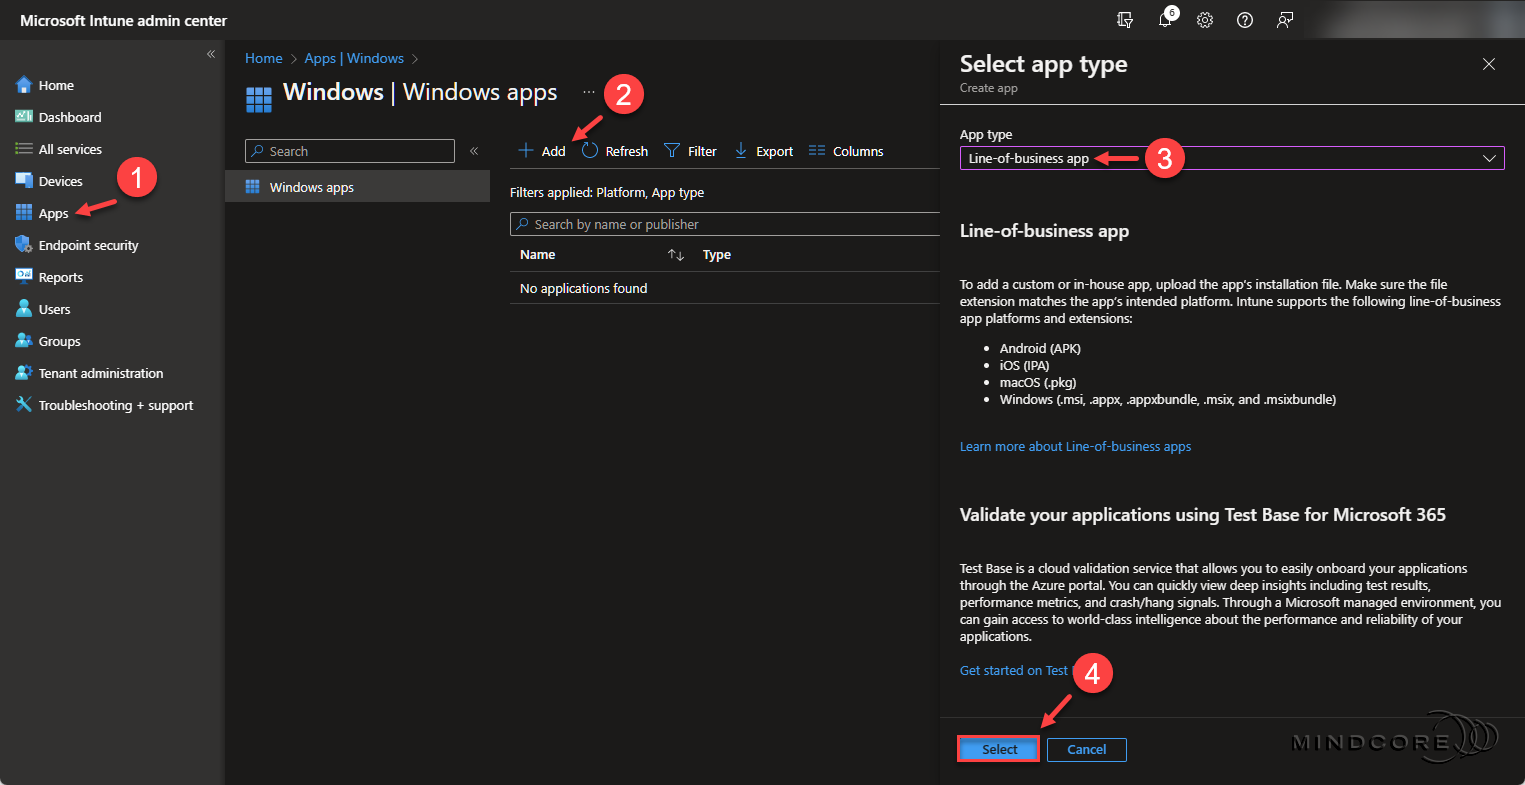
Task: Open Devices from the left sidebar
Action: coord(60,180)
